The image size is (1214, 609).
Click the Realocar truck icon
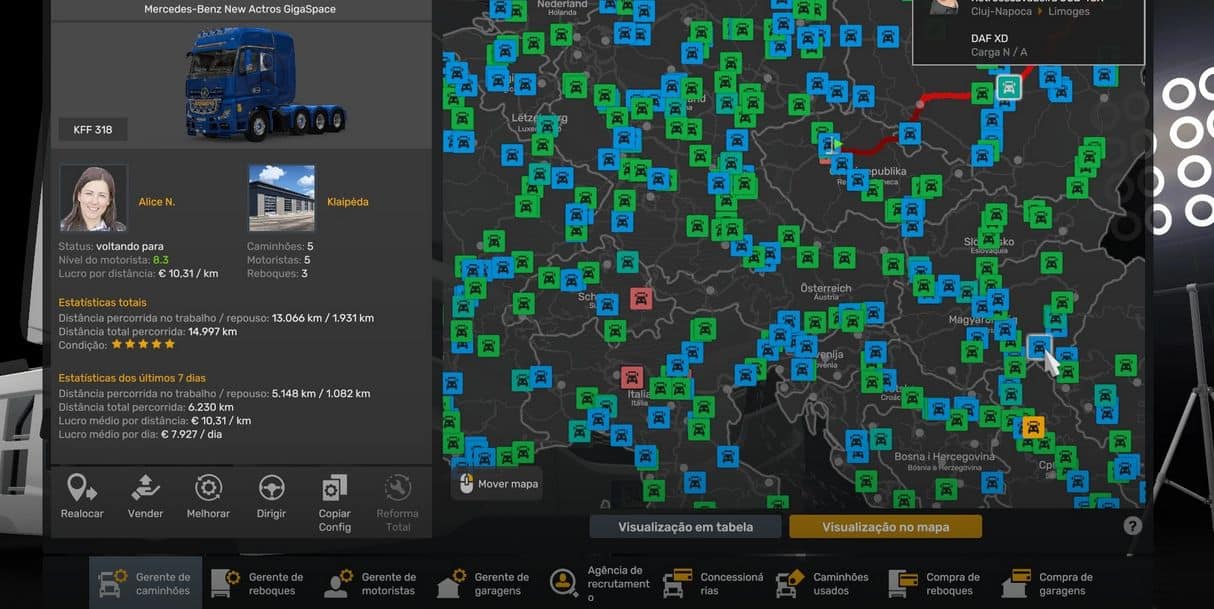[x=82, y=489]
